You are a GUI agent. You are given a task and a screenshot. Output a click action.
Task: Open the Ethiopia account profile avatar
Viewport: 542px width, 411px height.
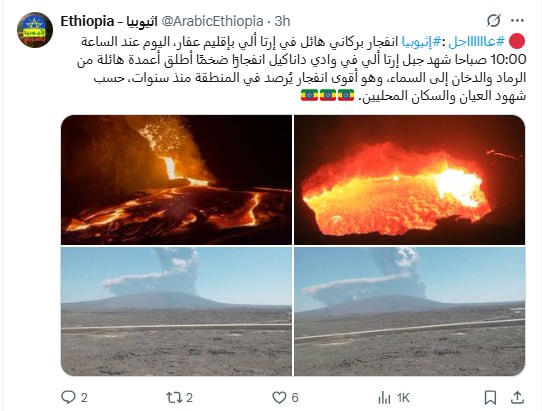pos(35,30)
